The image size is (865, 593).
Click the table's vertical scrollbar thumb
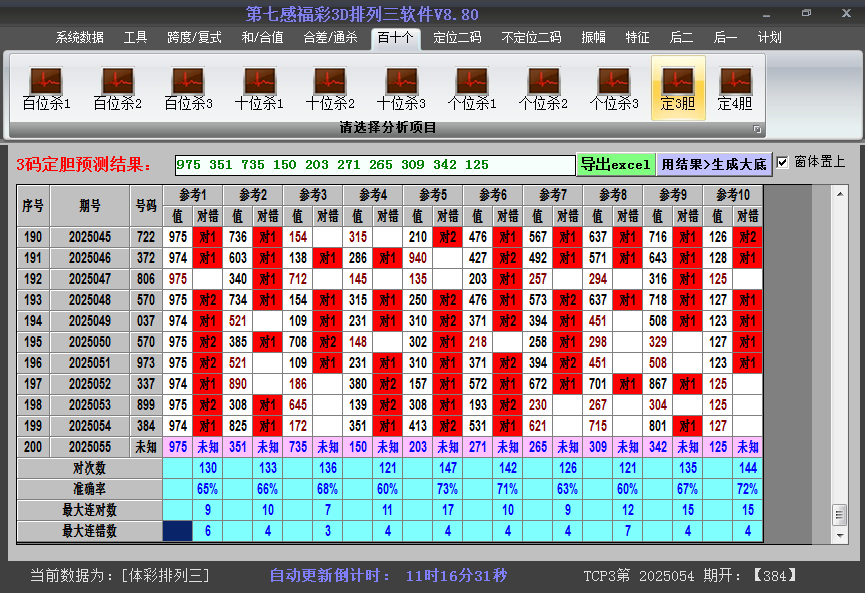(839, 513)
